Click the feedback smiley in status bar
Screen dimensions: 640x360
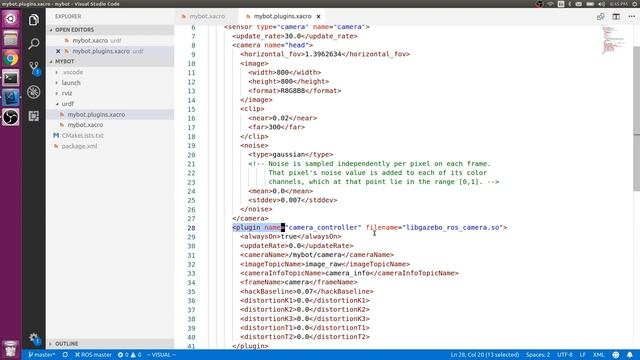[616, 355]
